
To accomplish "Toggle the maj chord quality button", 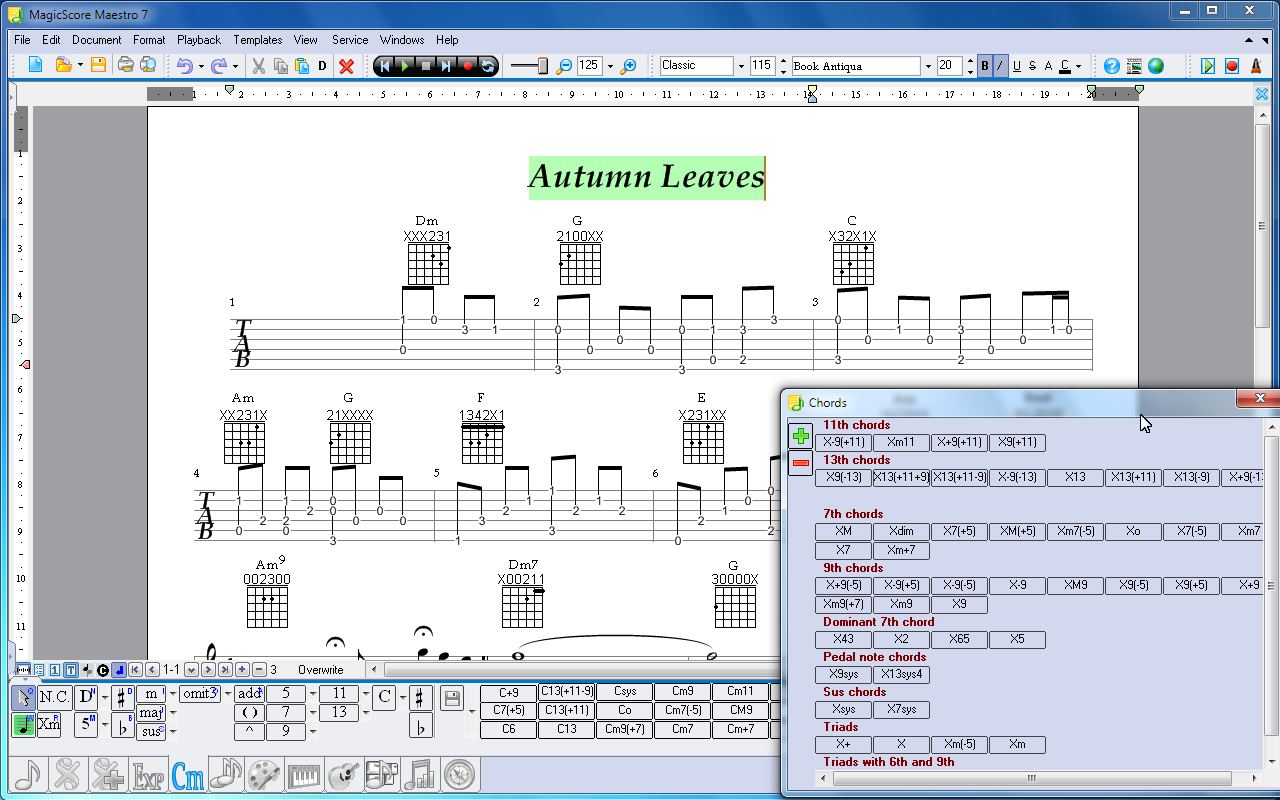I will (x=151, y=713).
